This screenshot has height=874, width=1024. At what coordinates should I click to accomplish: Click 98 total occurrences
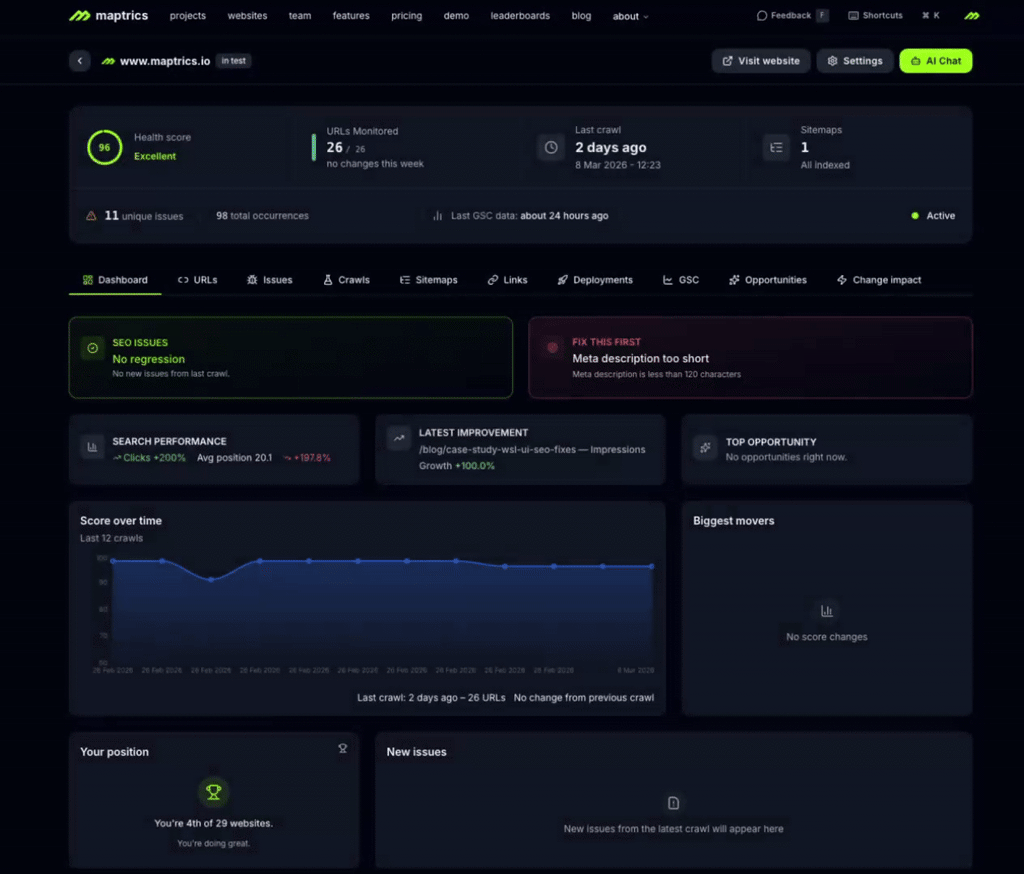pyautogui.click(x=263, y=216)
